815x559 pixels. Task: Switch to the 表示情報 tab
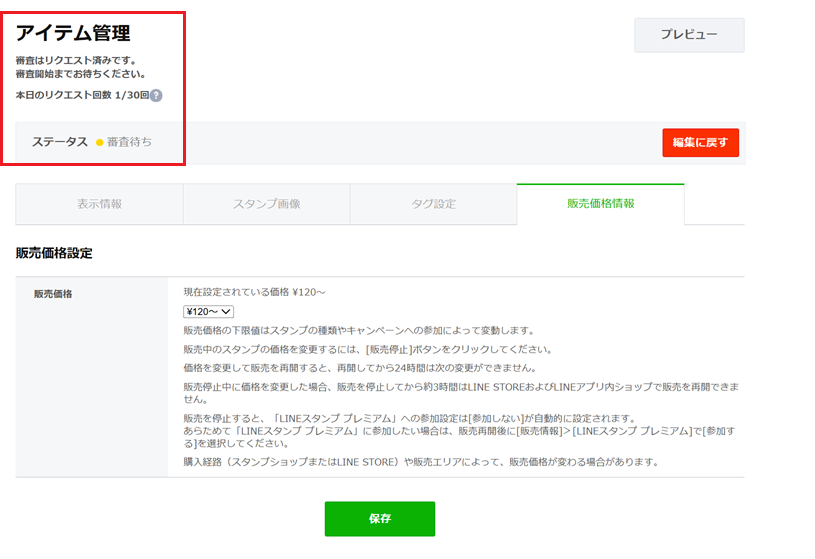click(x=99, y=204)
